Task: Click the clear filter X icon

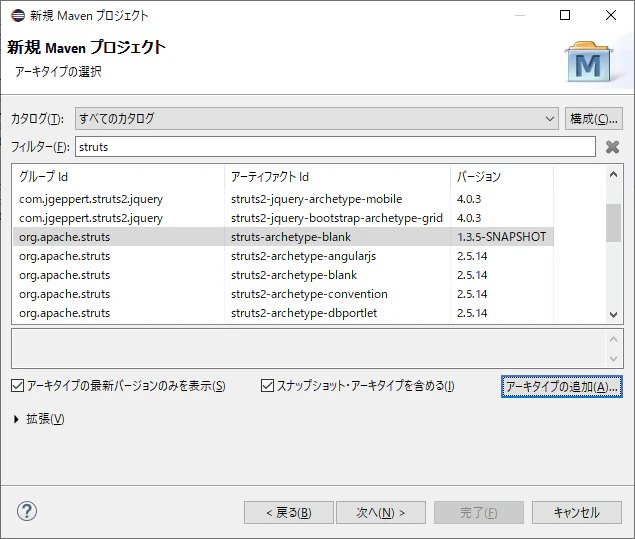Action: click(612, 147)
